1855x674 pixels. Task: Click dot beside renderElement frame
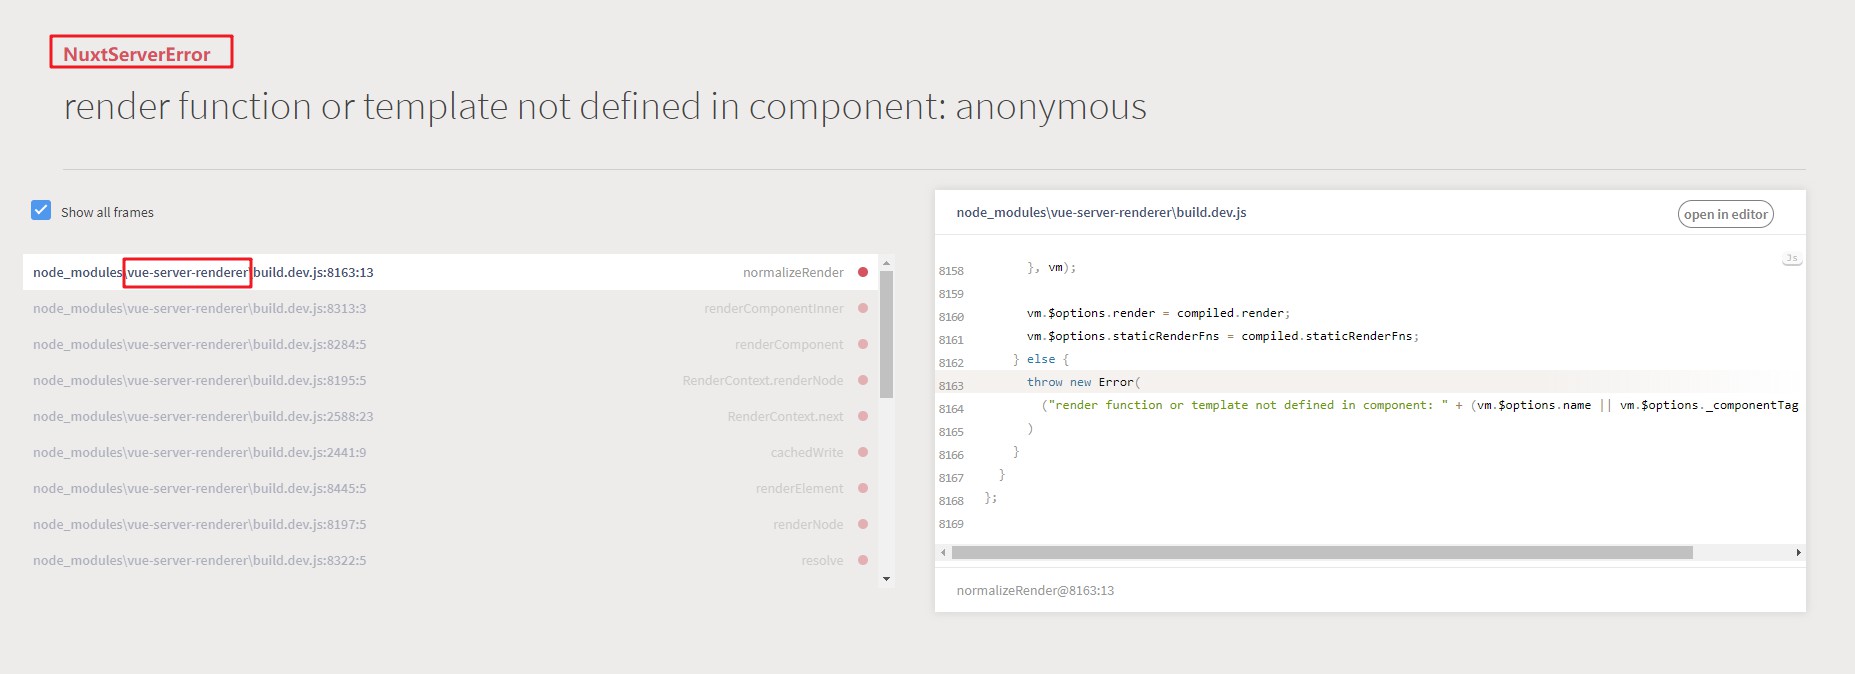coord(863,488)
